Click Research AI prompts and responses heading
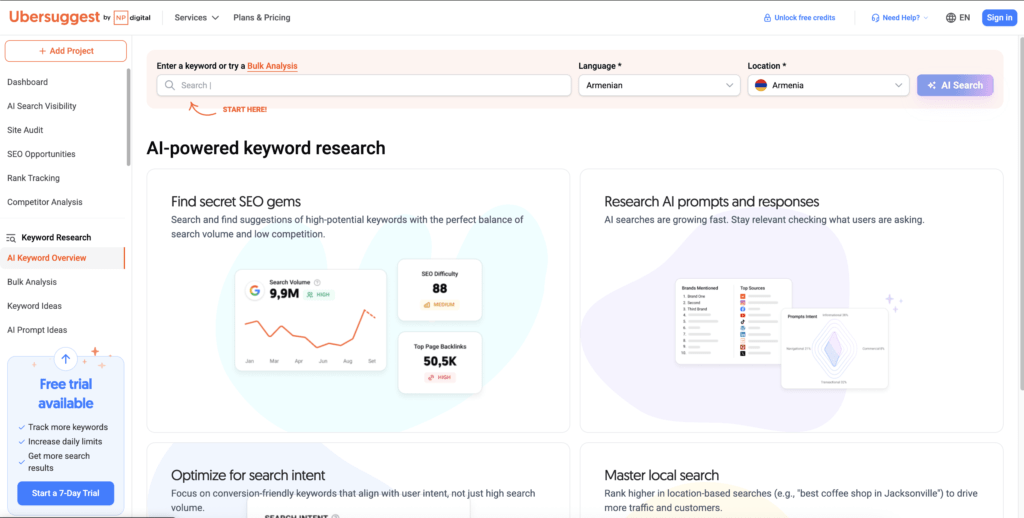The width and height of the screenshot is (1024, 518). point(712,201)
